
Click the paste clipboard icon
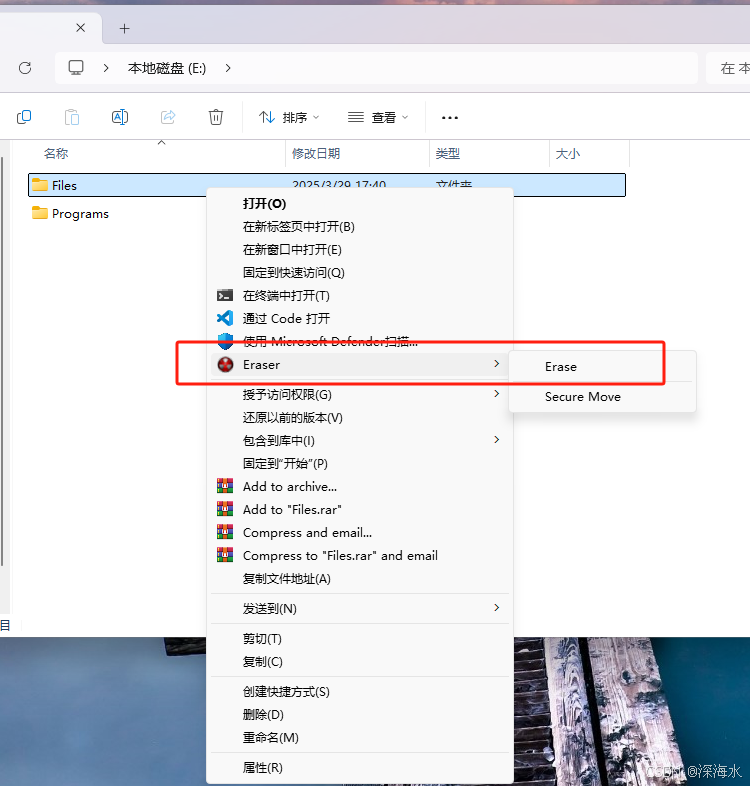coord(72,117)
